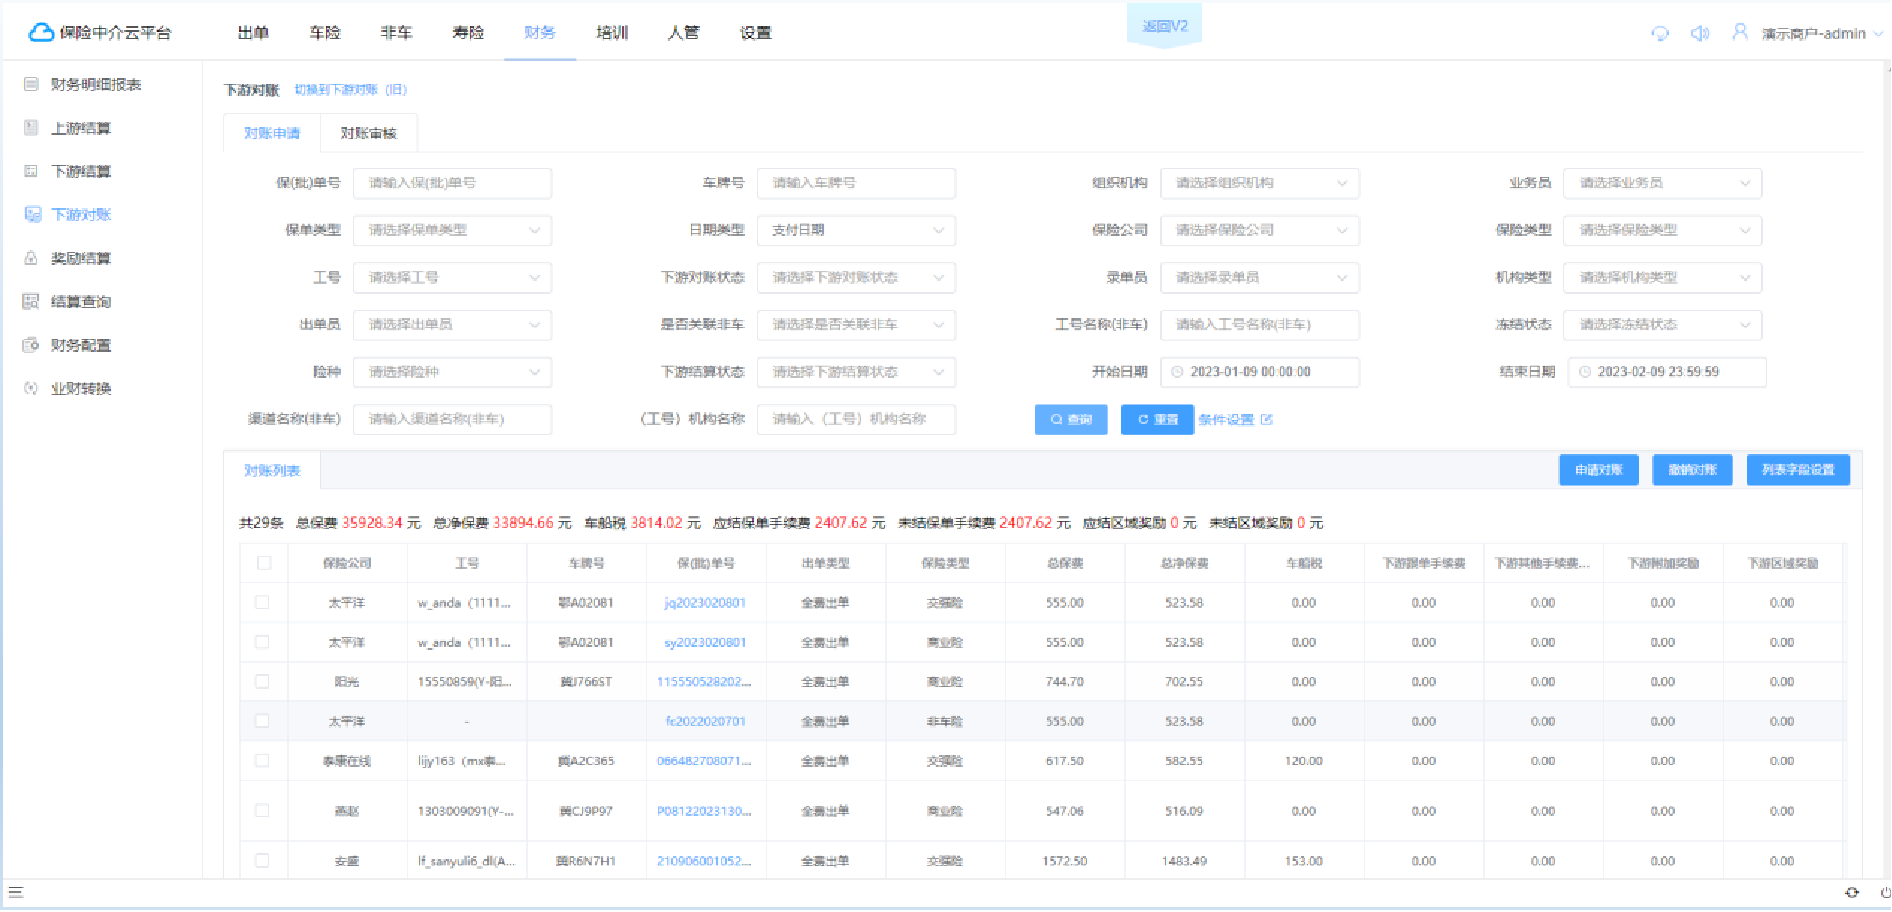Click the 撤销对账 button
Screen dimensions: 1892x912
tap(1692, 470)
